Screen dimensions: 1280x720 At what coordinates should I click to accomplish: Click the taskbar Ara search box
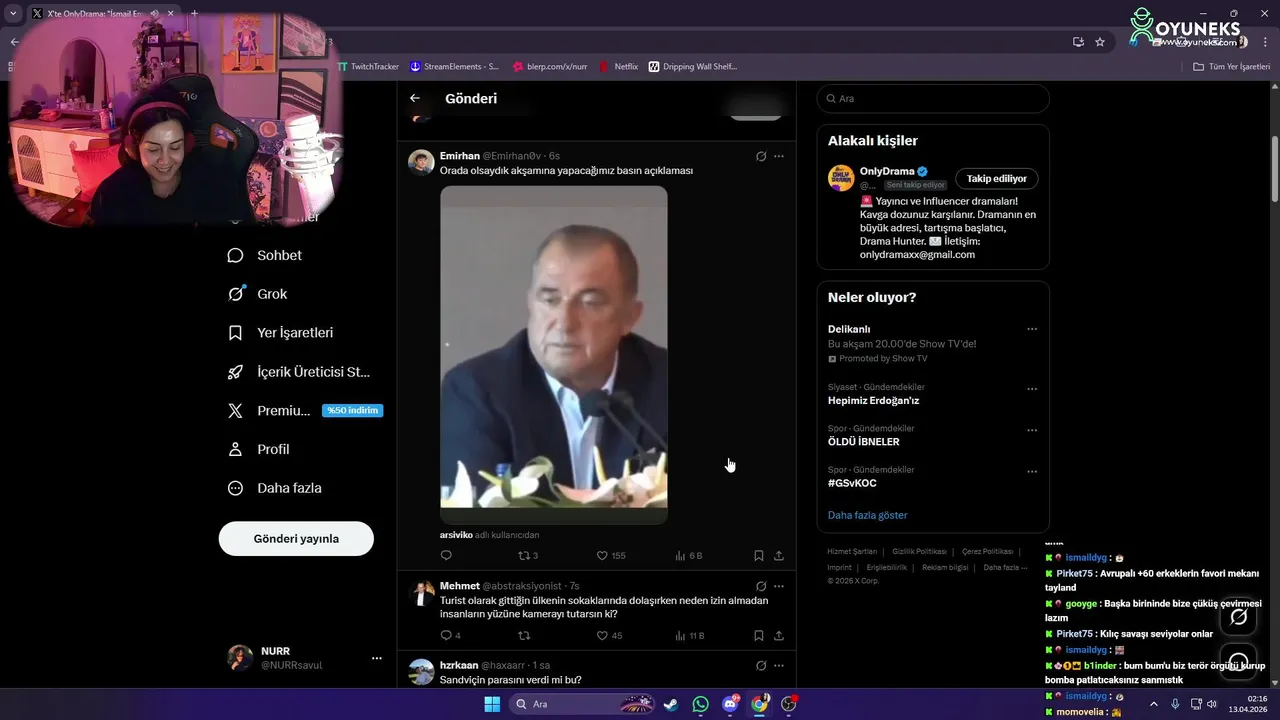coord(584,704)
